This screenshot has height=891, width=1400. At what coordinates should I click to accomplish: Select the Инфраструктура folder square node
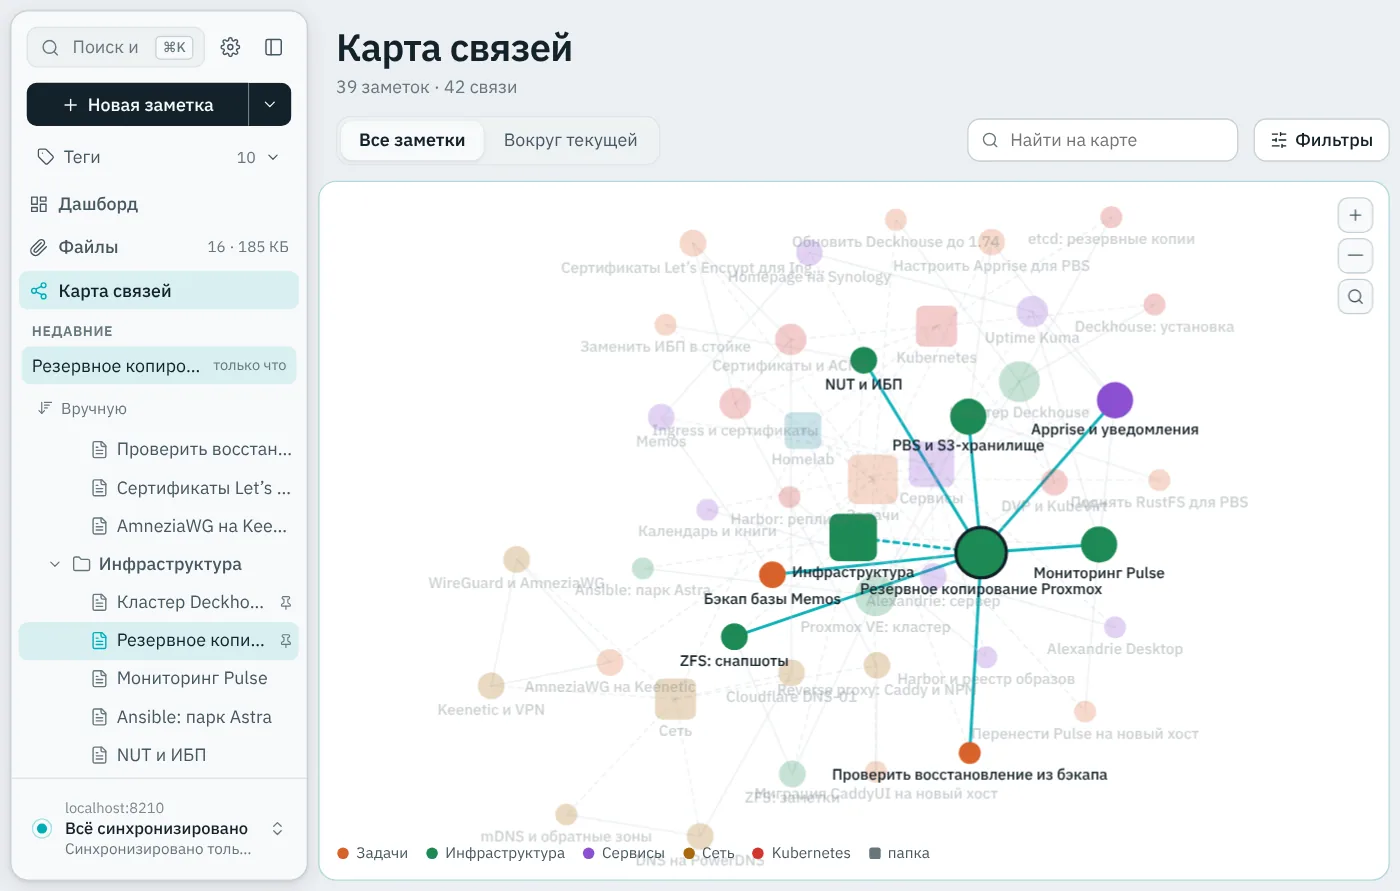click(x=853, y=537)
